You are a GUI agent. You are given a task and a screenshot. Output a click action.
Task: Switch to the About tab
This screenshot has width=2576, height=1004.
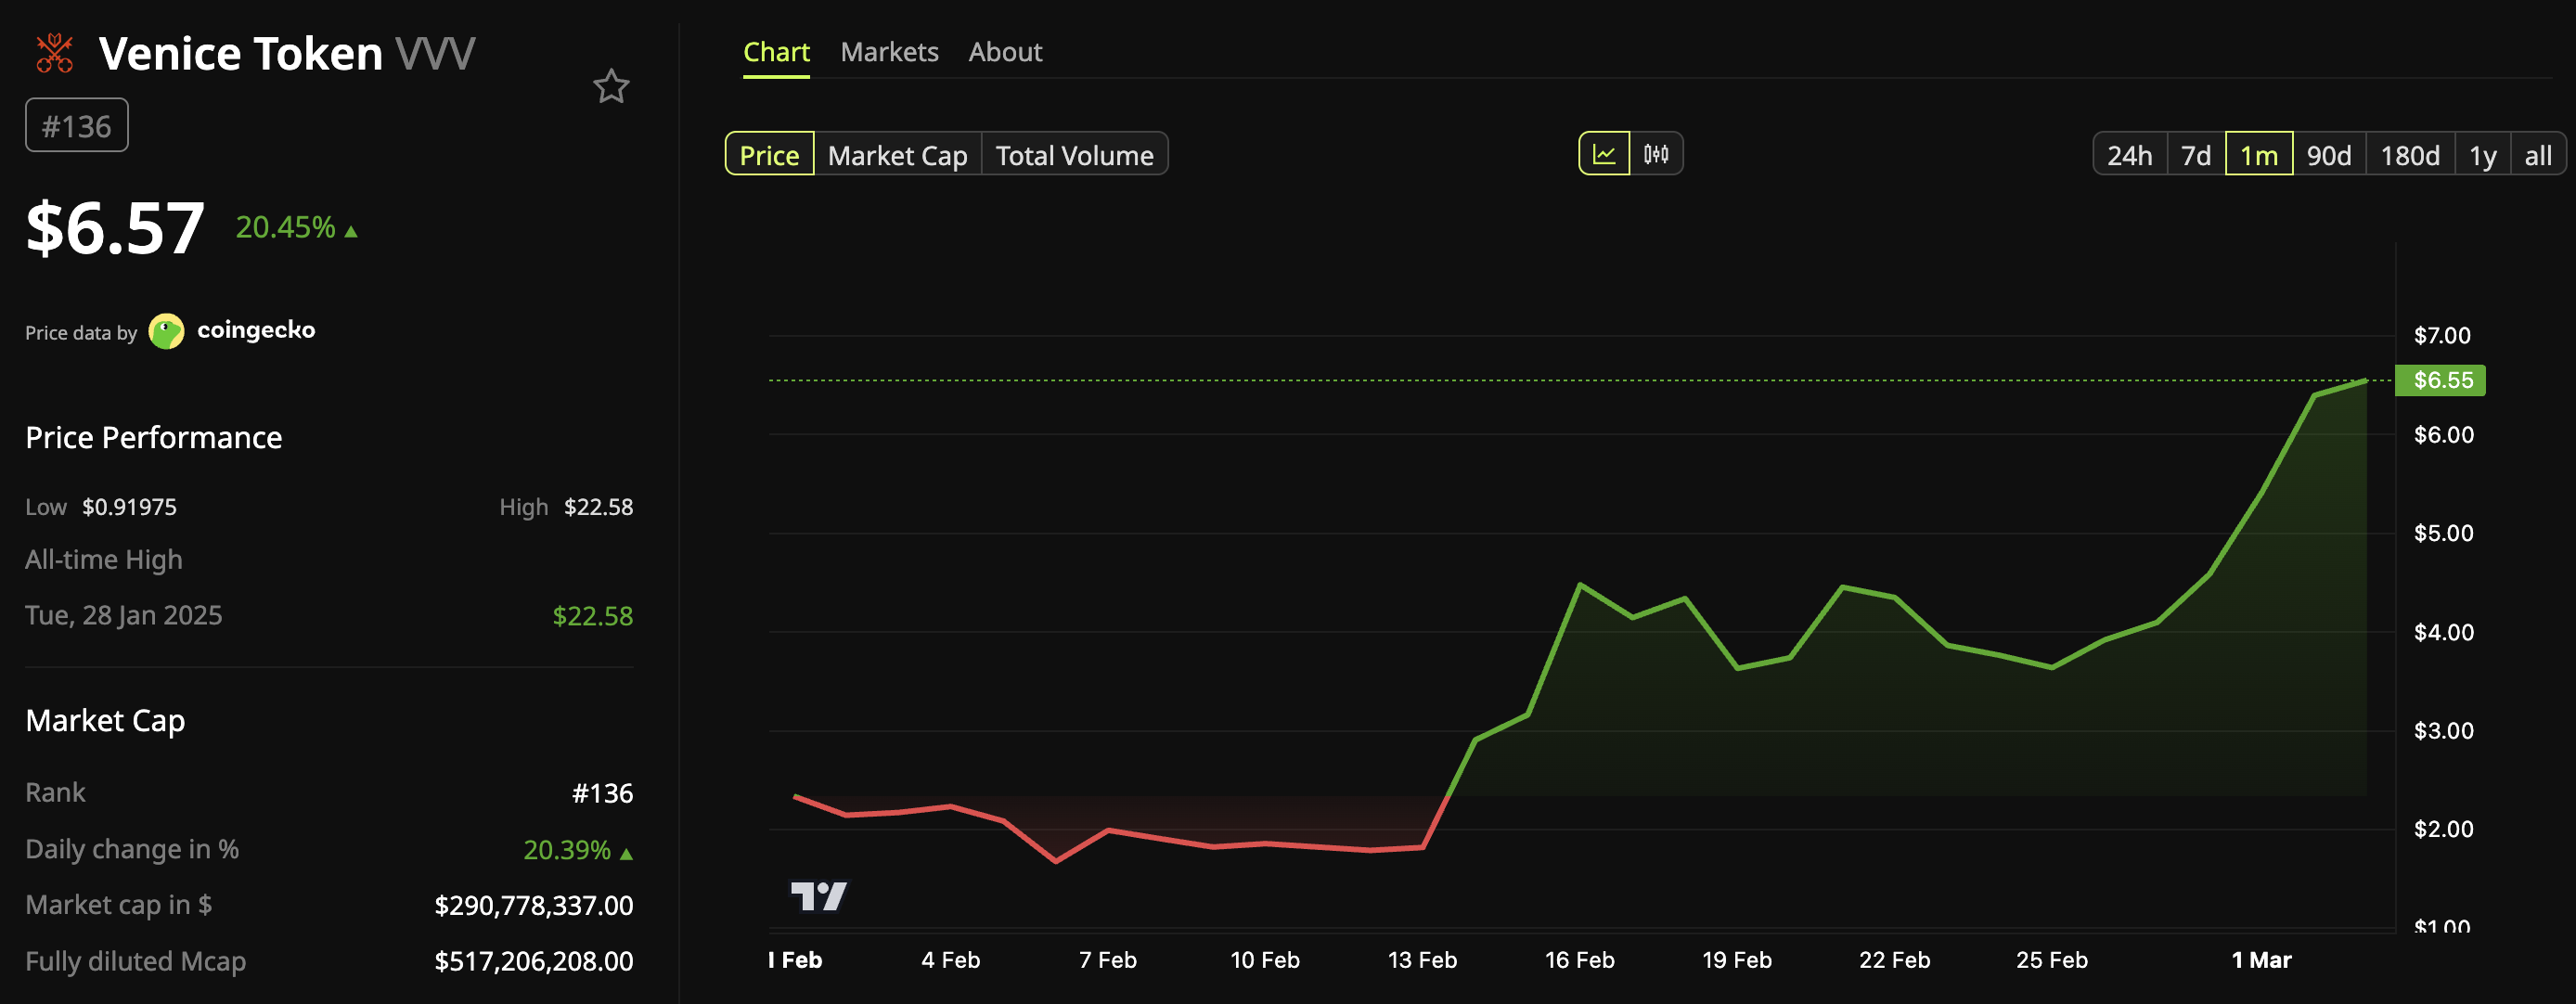coord(1005,51)
